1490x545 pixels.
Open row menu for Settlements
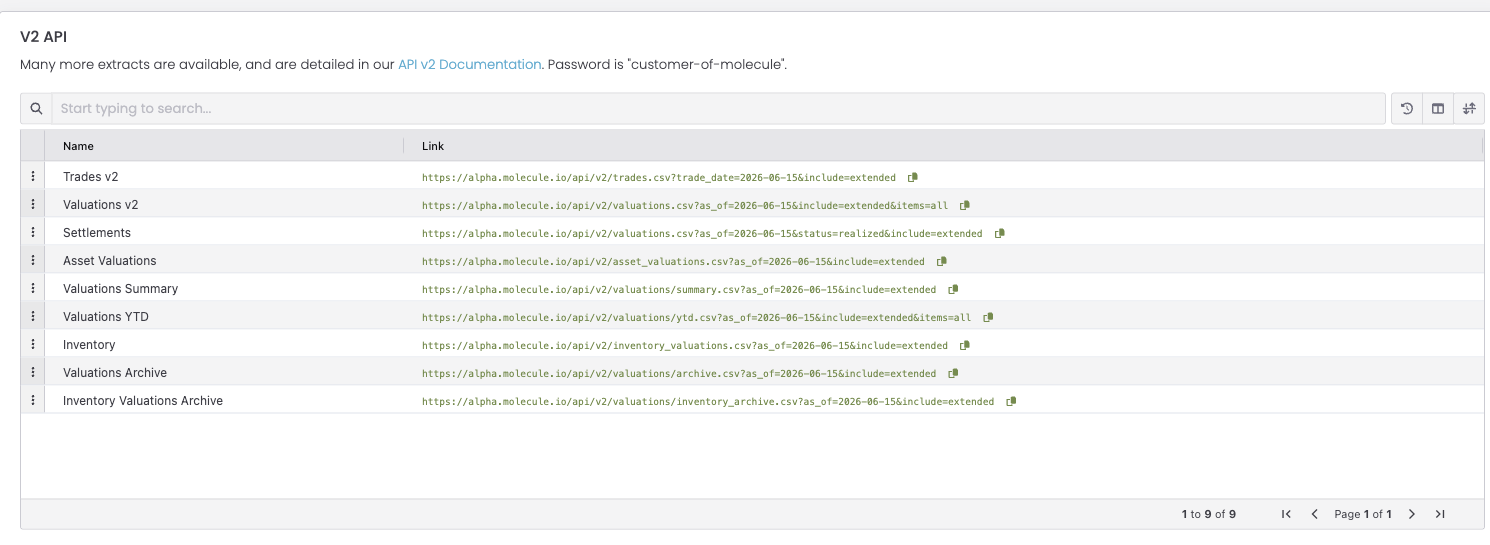tap(33, 232)
